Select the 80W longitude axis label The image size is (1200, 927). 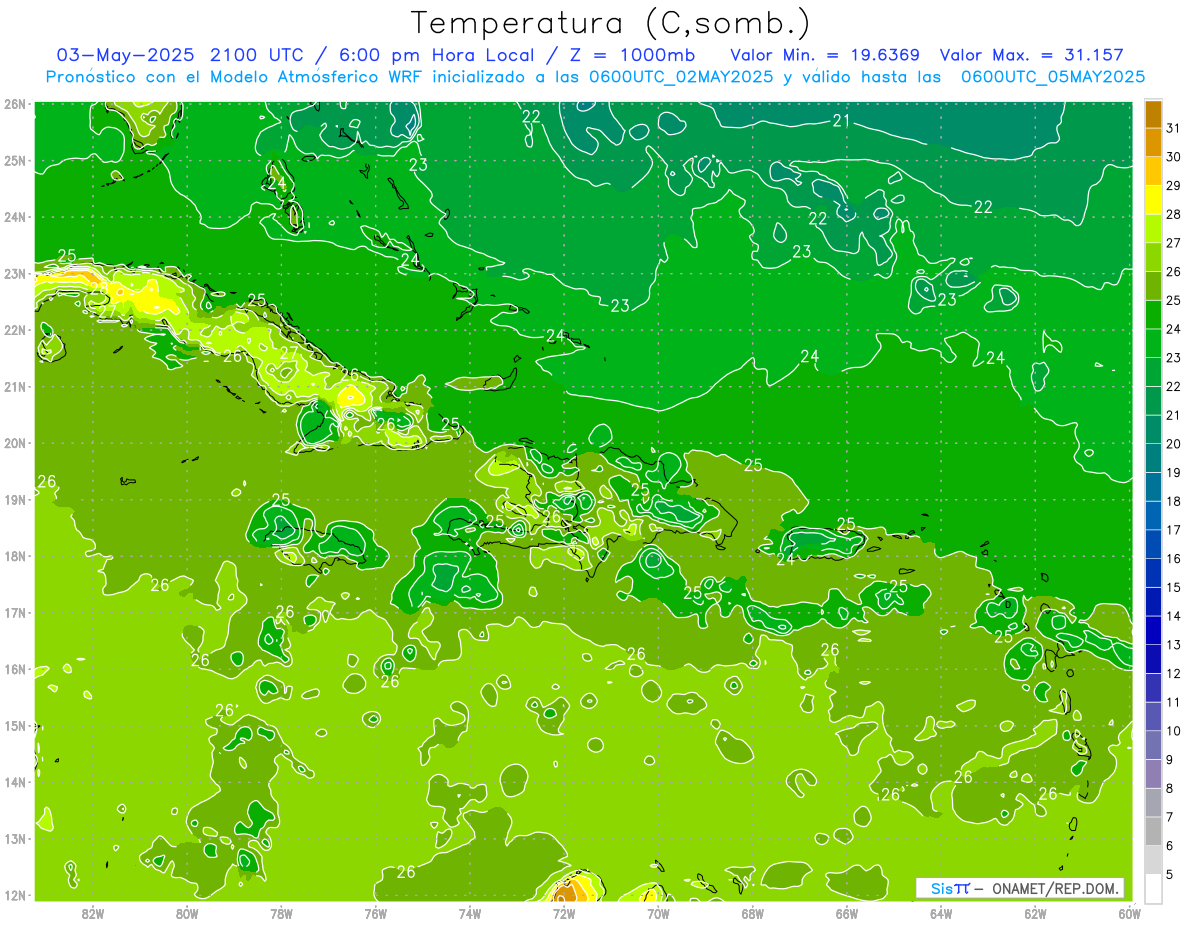(x=187, y=913)
